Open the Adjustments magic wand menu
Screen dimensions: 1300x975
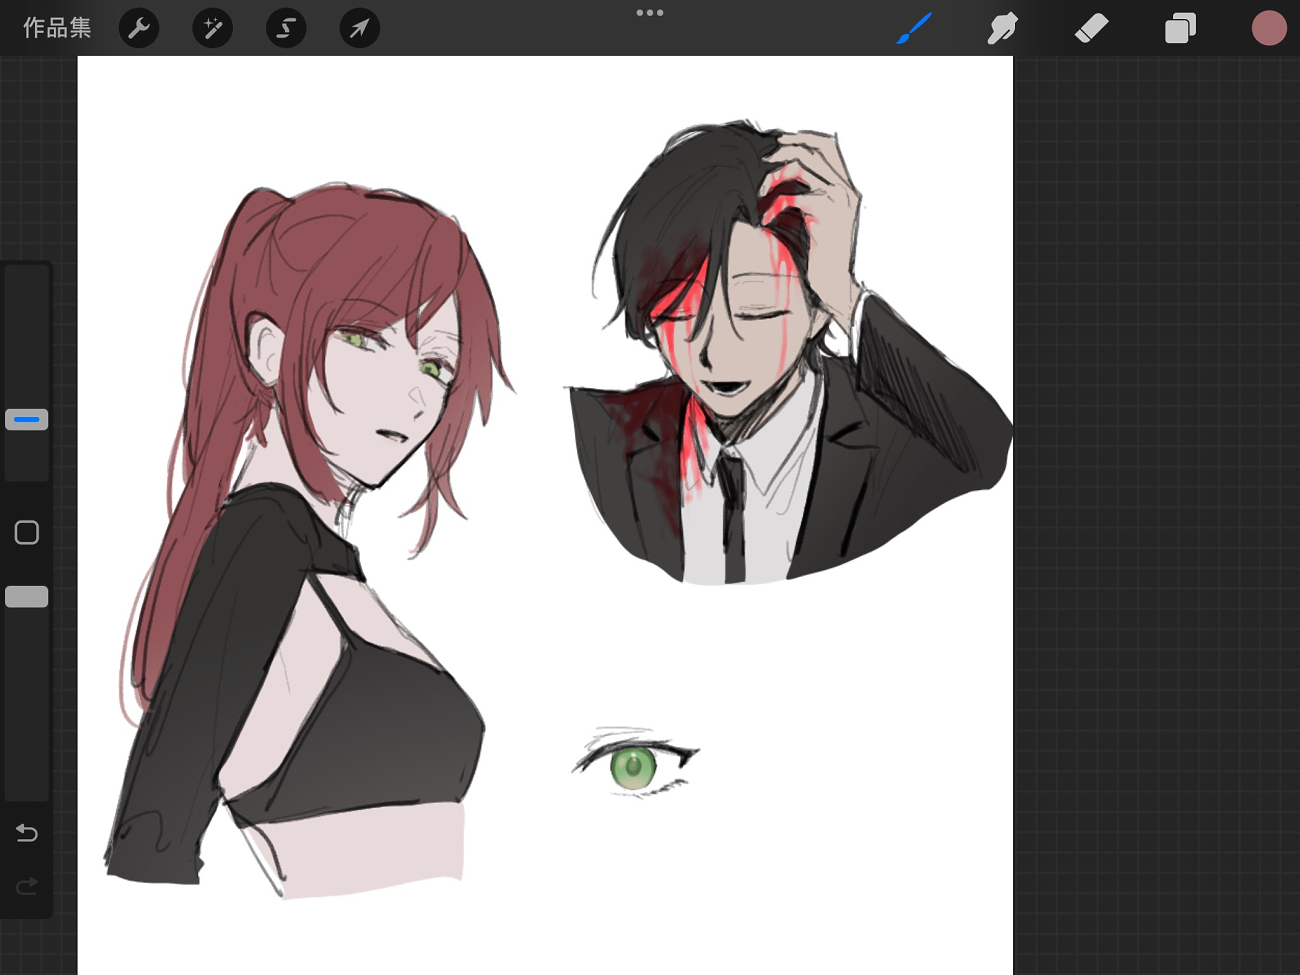point(212,28)
